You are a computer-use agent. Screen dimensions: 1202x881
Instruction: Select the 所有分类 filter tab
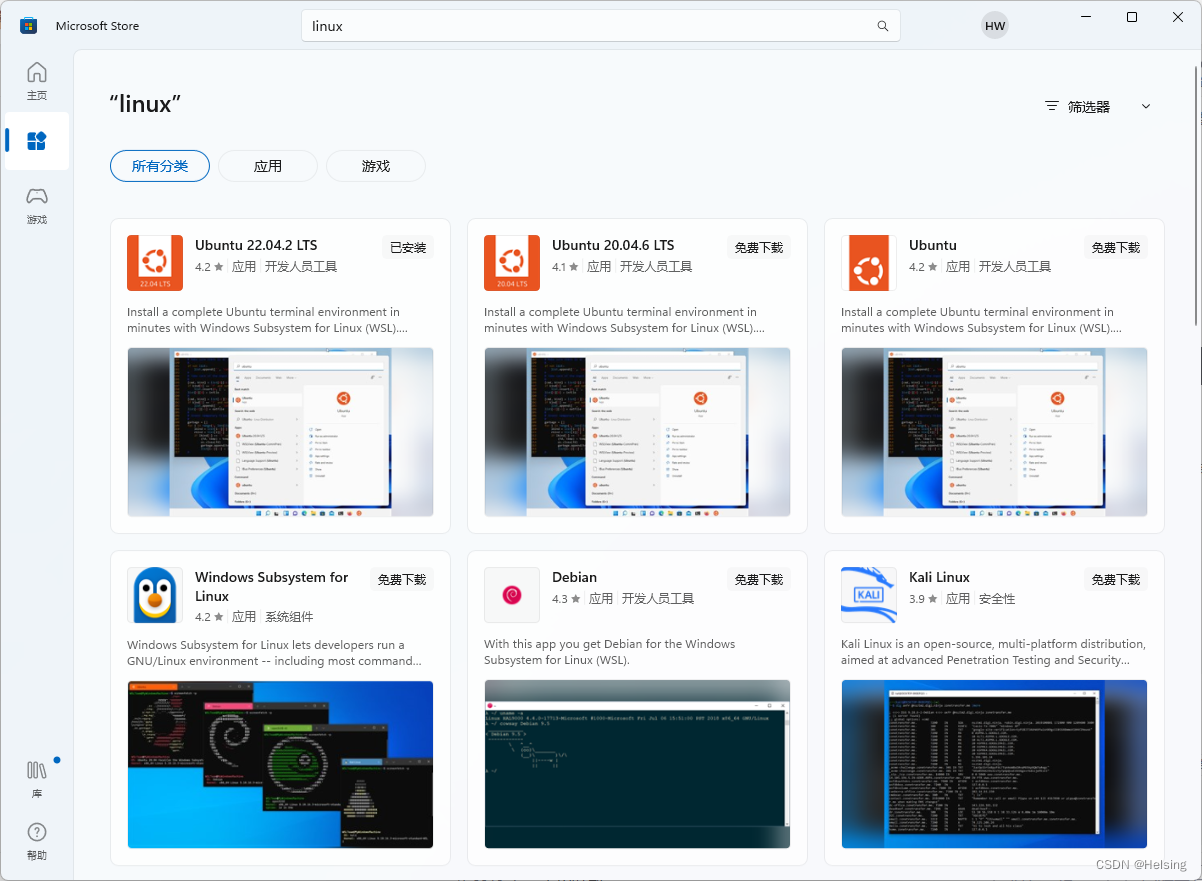click(x=160, y=166)
